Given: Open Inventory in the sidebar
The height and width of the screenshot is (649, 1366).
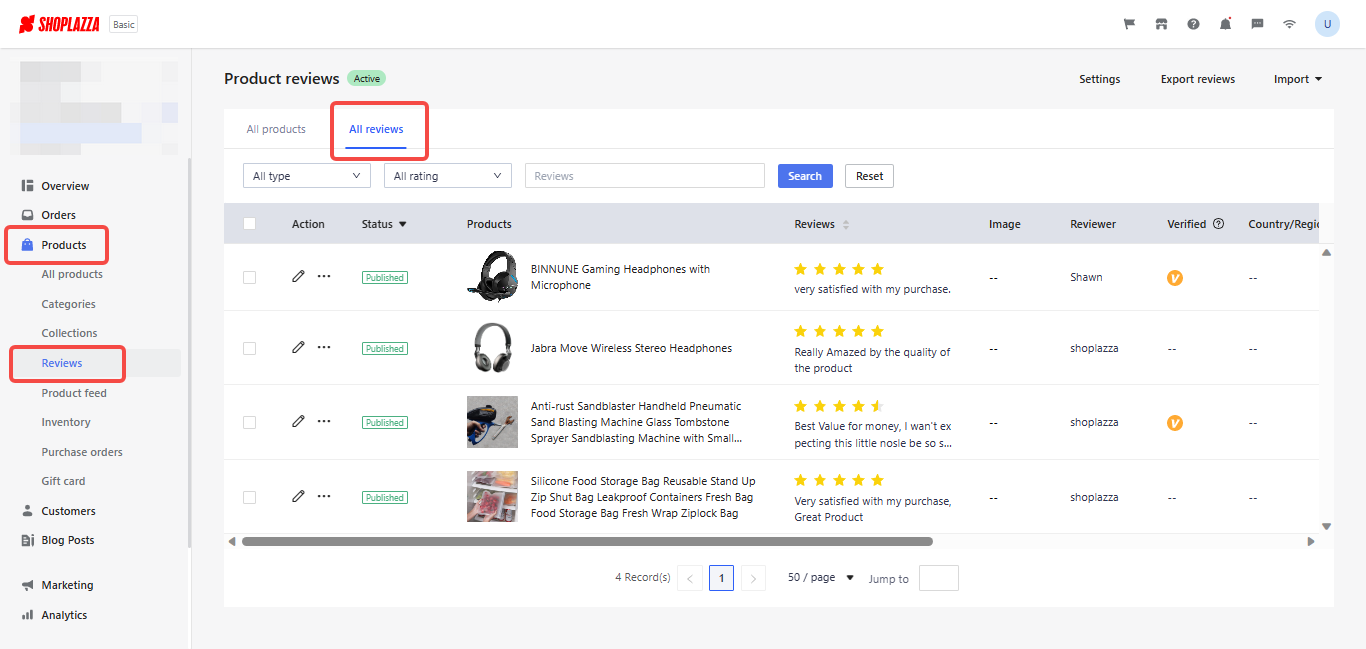Looking at the screenshot, I should (66, 422).
